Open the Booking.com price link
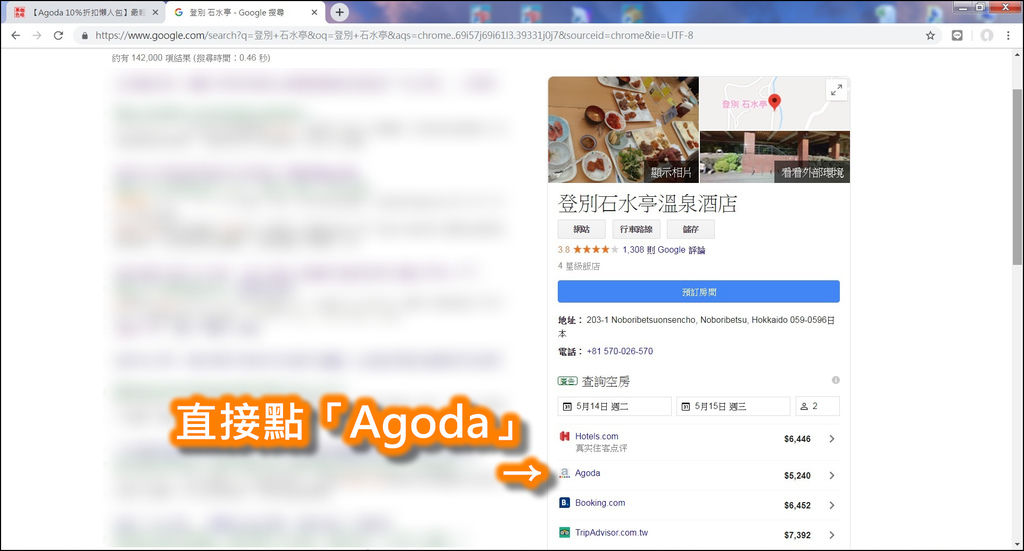Screen dimensions: 1024x551 600,503
